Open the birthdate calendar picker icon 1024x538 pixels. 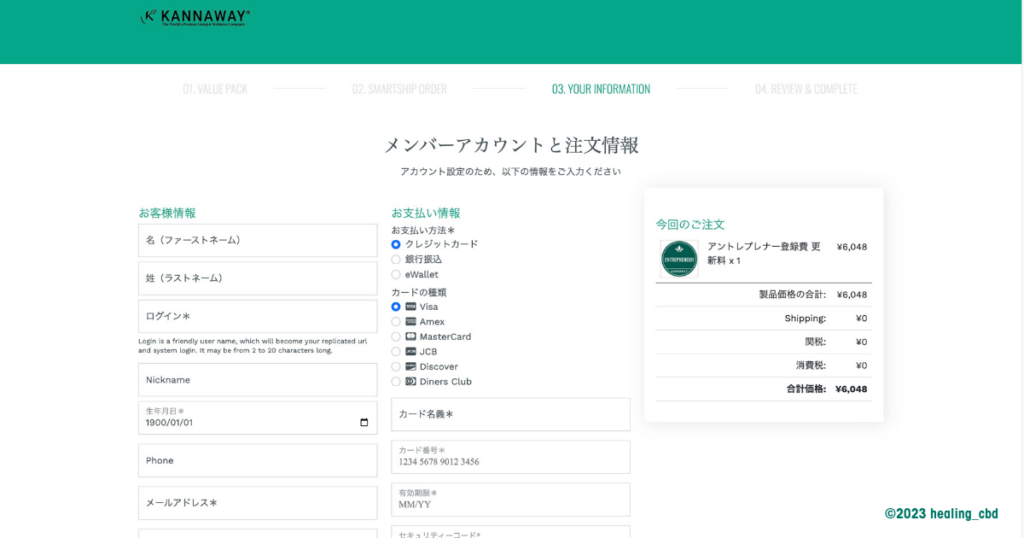pyautogui.click(x=364, y=422)
